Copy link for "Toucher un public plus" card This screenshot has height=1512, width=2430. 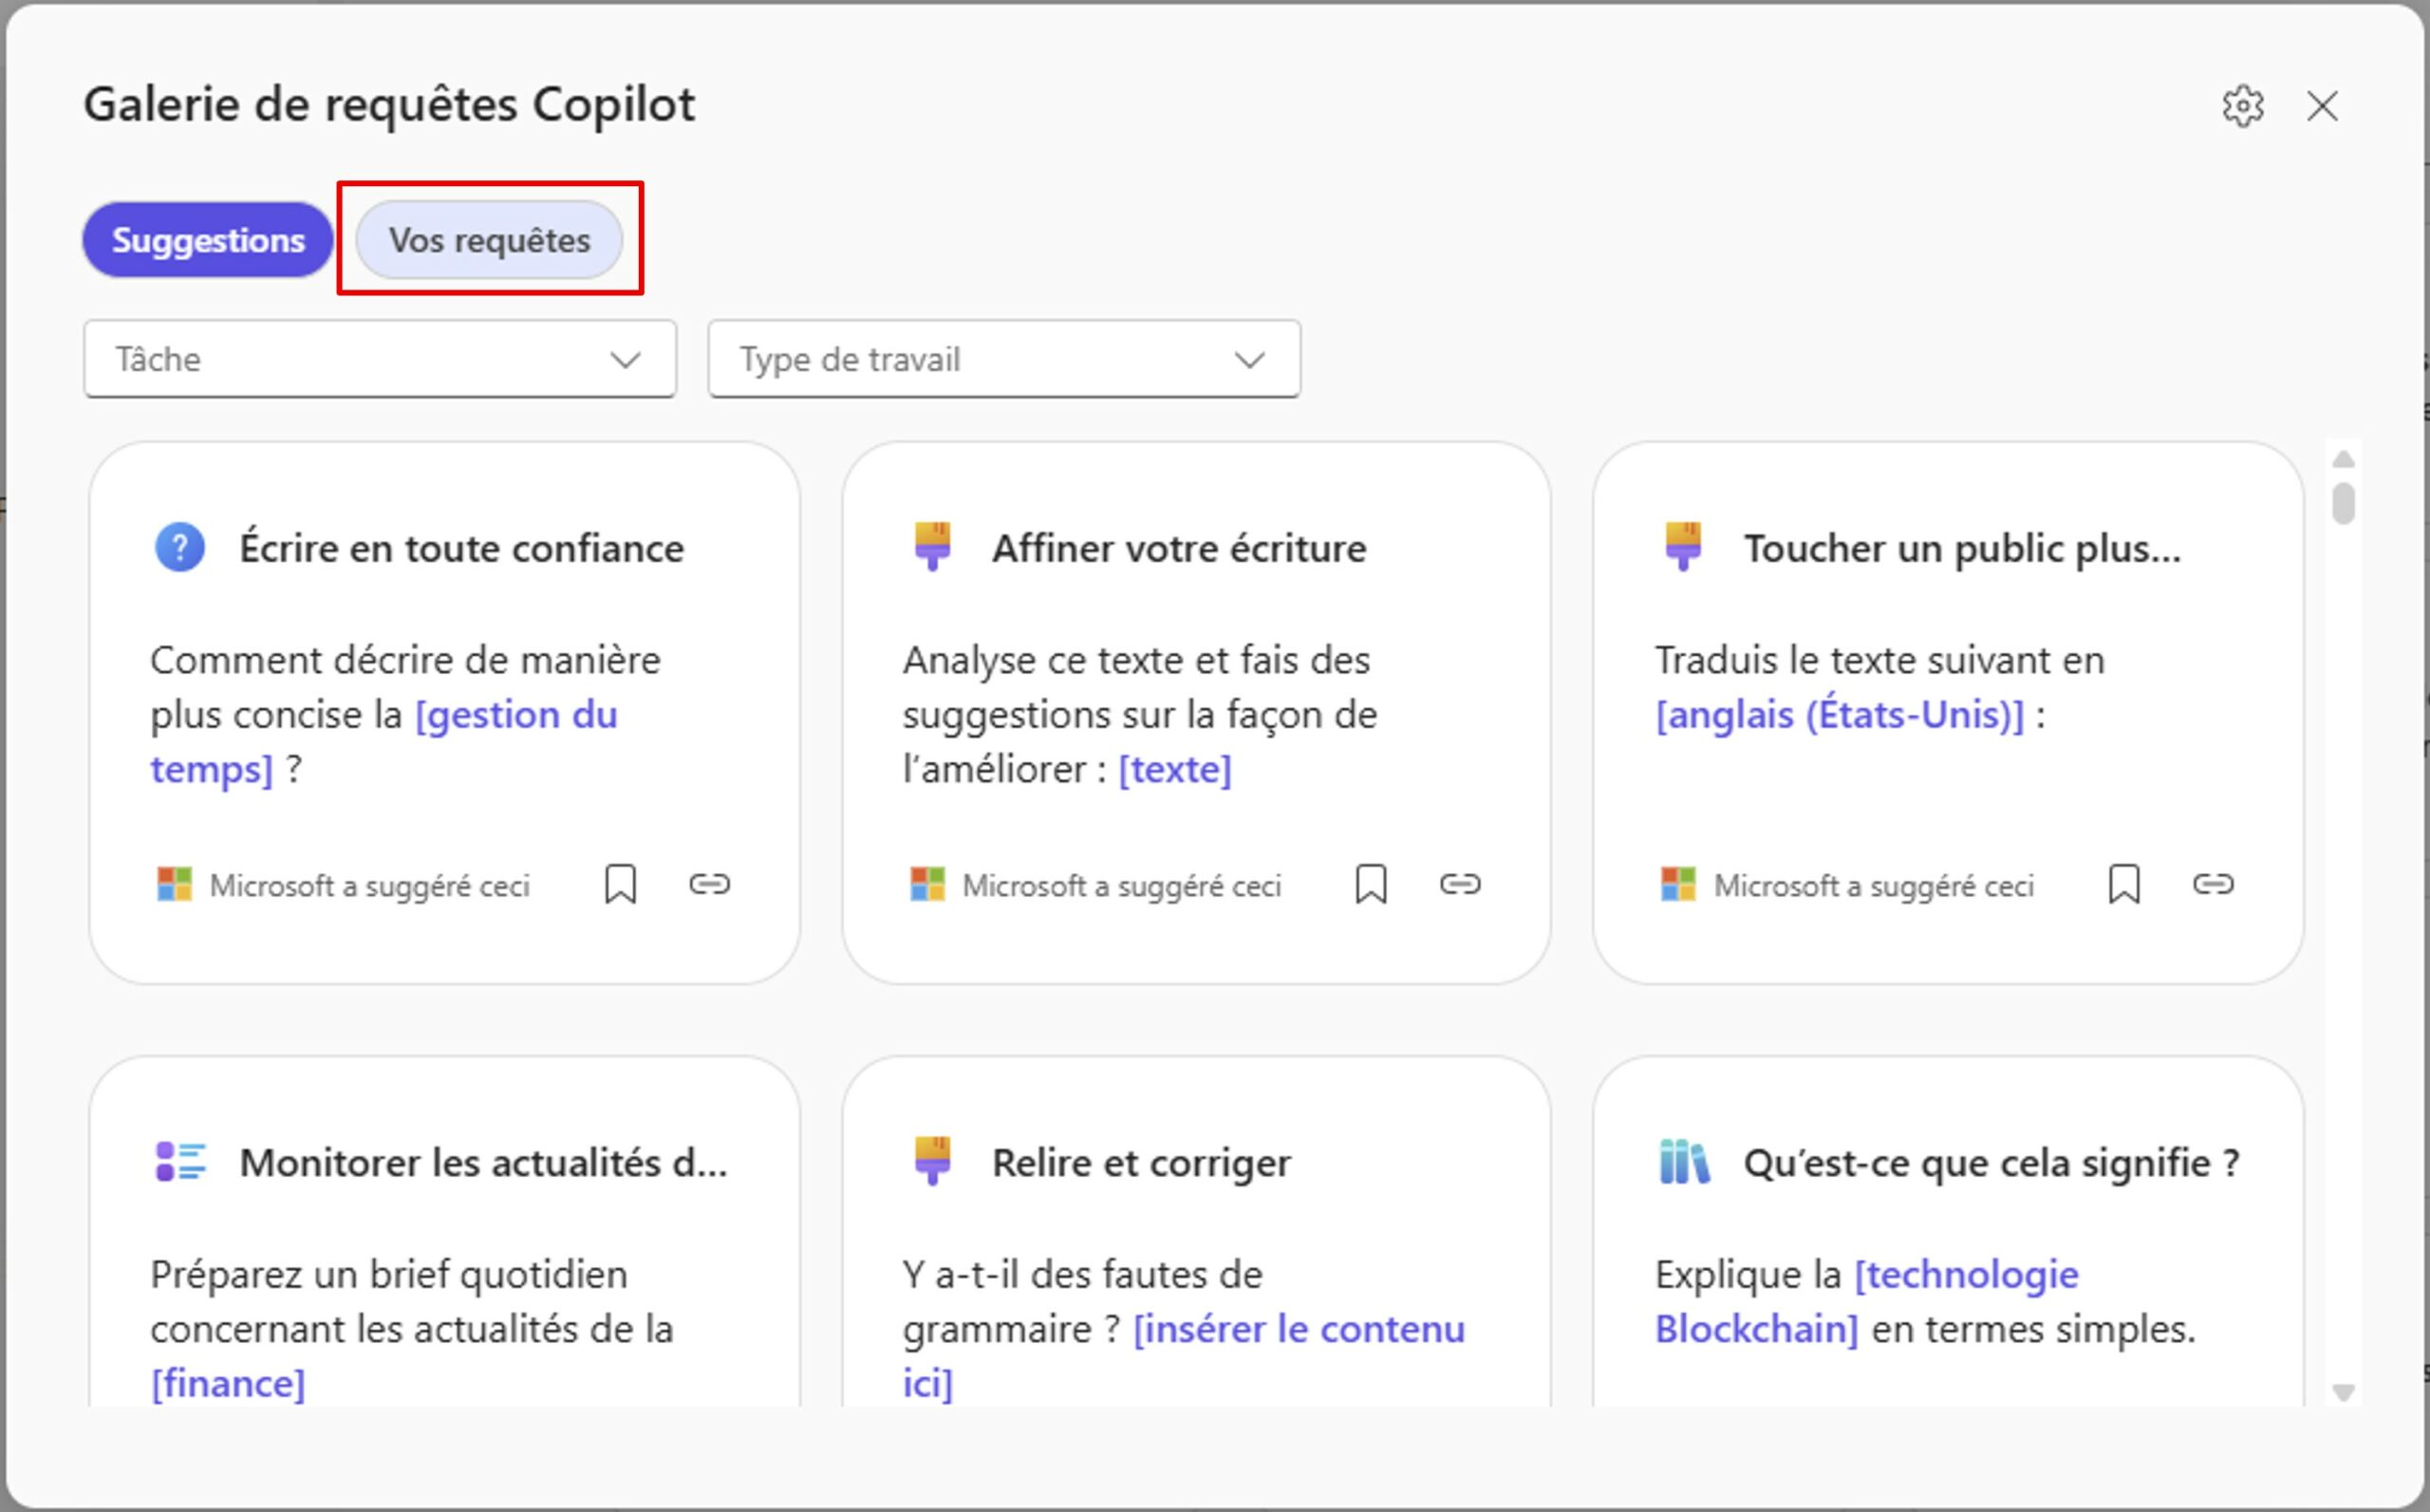pyautogui.click(x=2212, y=884)
